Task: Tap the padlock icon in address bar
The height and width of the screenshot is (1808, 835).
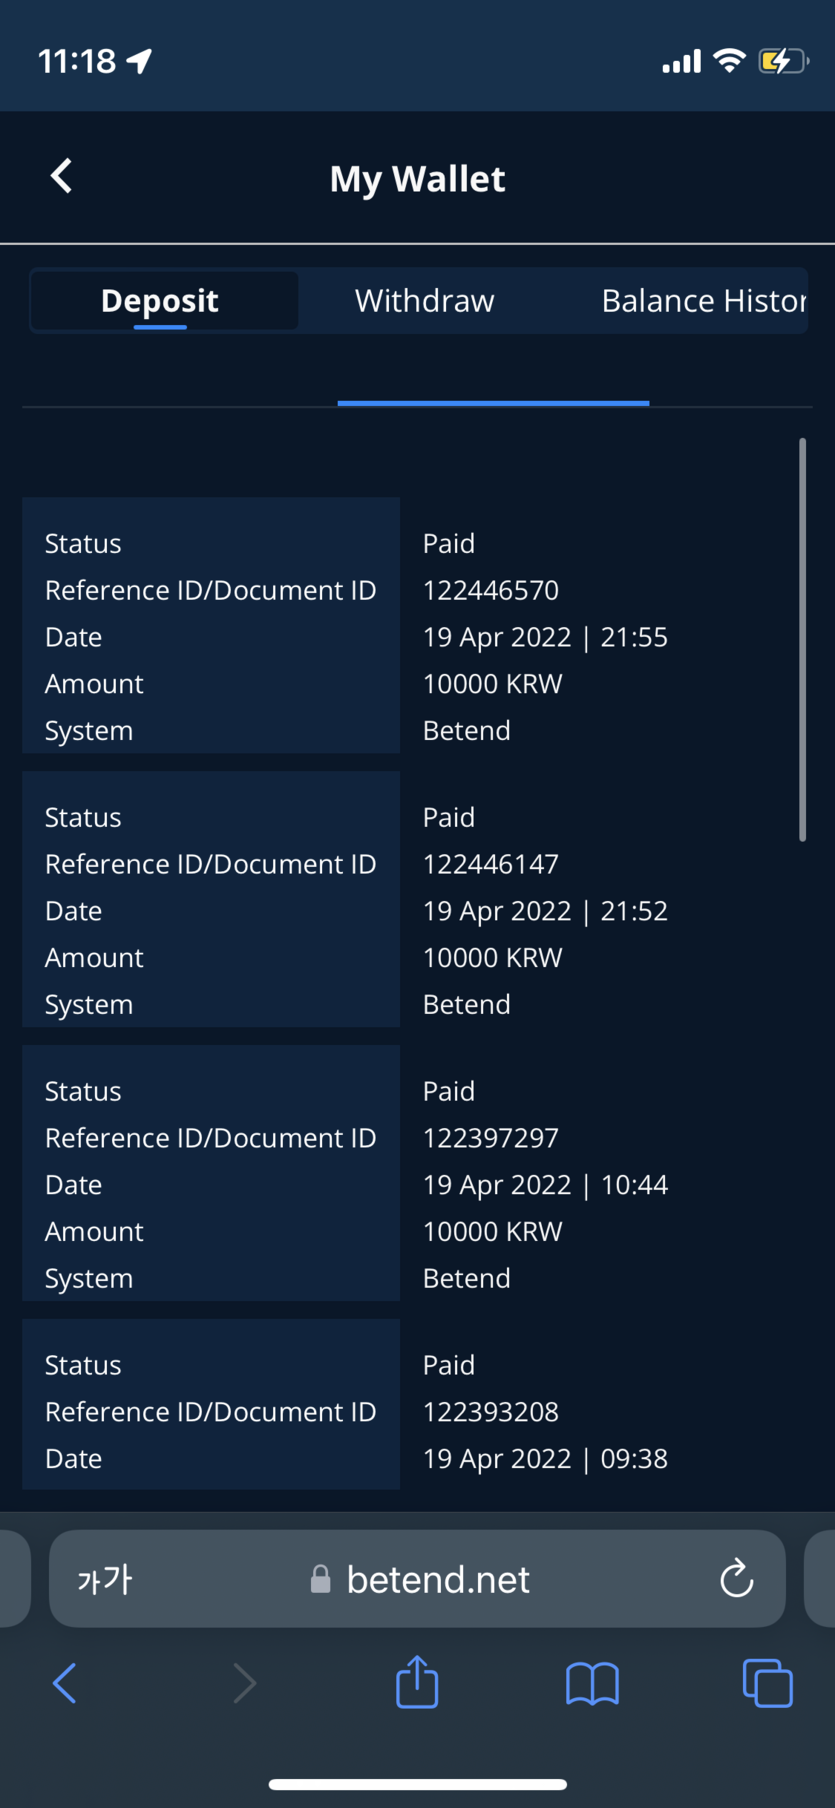Action: pyautogui.click(x=320, y=1579)
